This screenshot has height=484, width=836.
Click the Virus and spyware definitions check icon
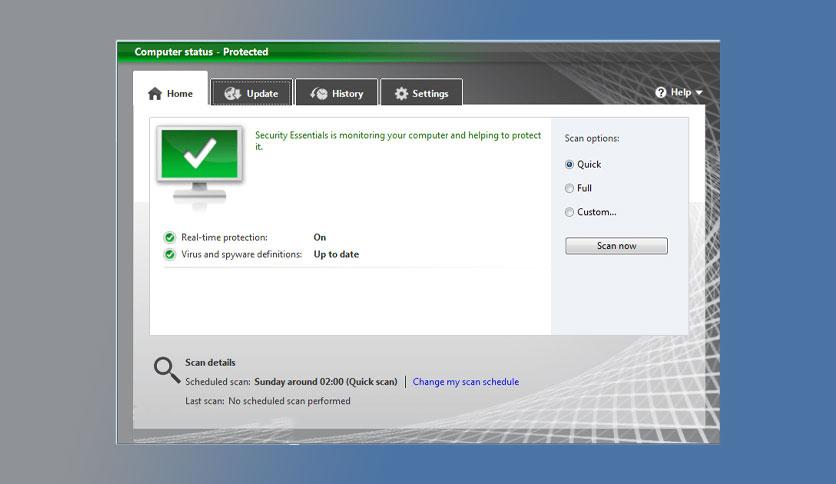click(170, 255)
